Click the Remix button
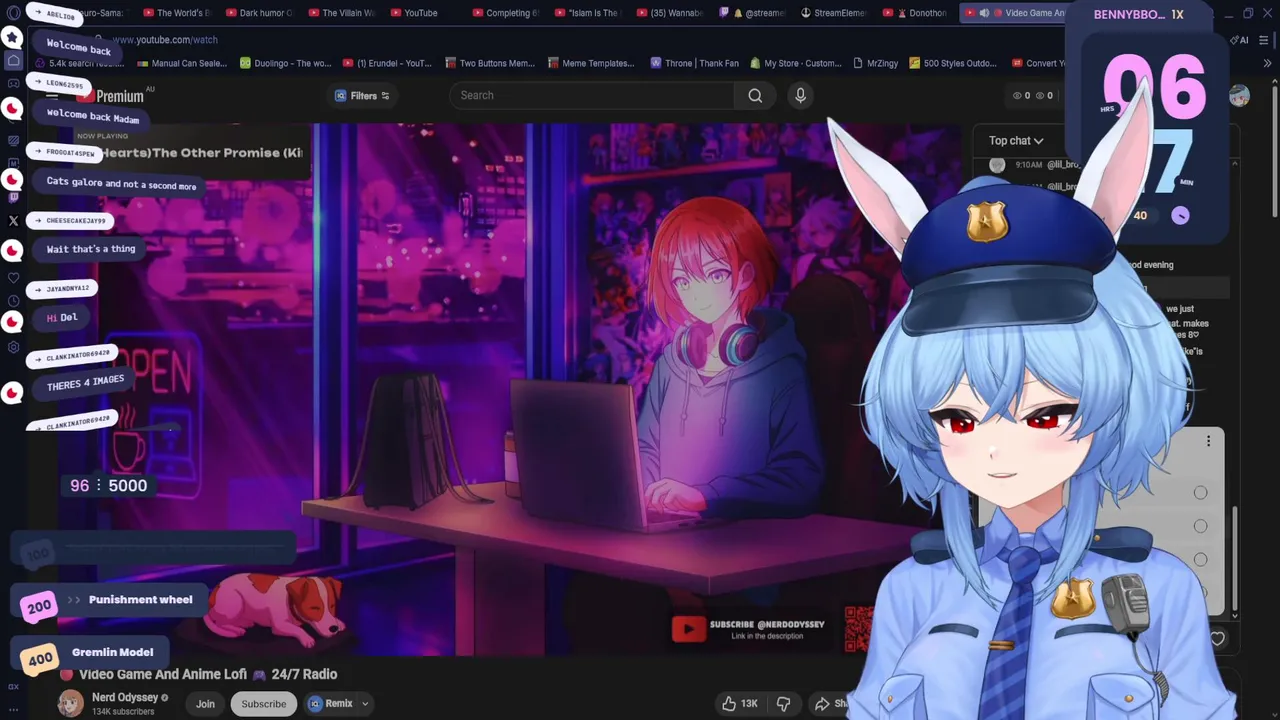 click(x=331, y=704)
